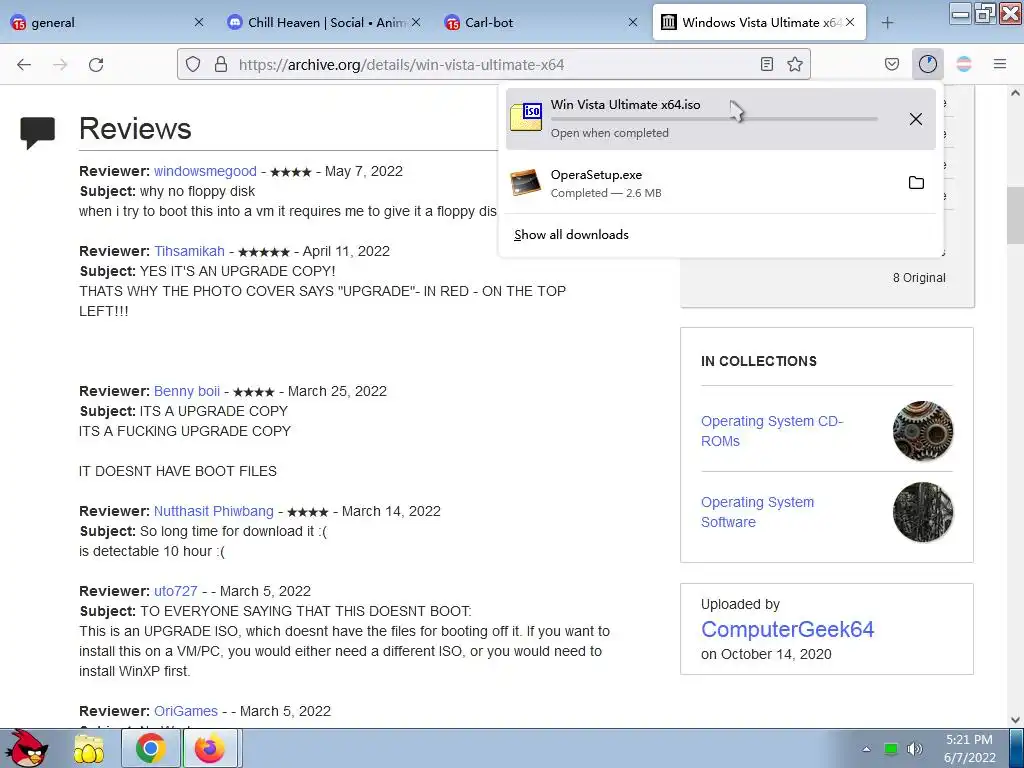Click the green network tray icon
The image size is (1024, 768).
click(x=891, y=749)
